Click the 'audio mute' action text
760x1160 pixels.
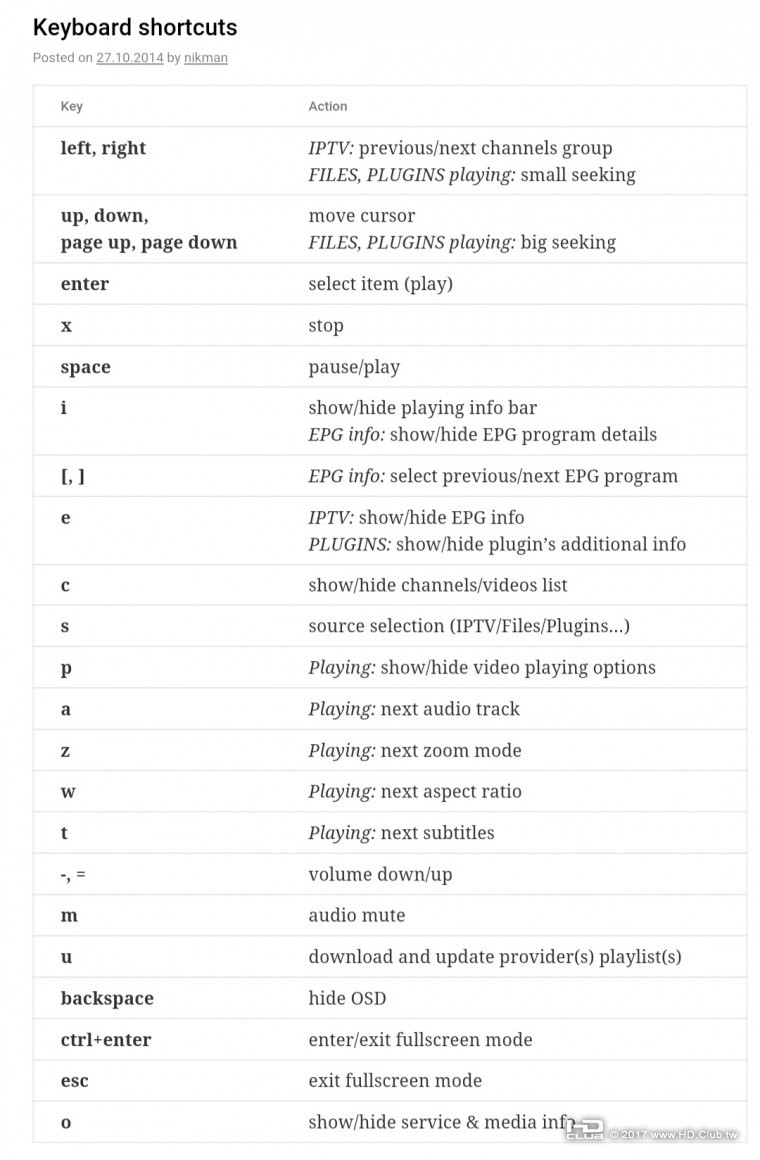(x=357, y=915)
